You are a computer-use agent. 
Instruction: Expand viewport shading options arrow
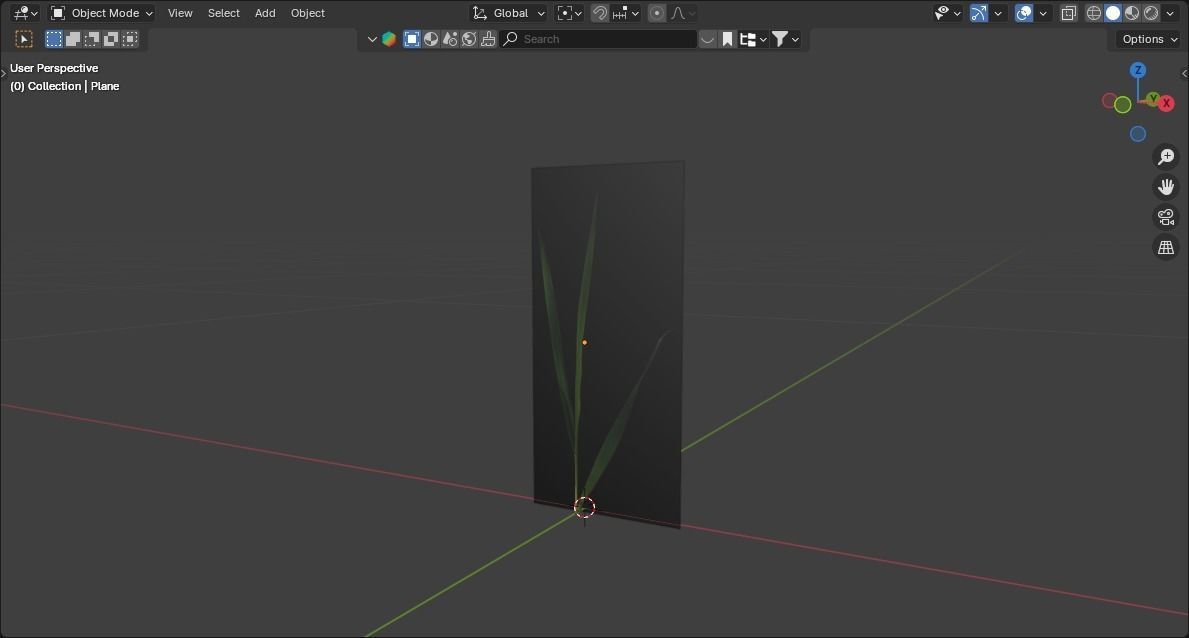click(x=1170, y=13)
